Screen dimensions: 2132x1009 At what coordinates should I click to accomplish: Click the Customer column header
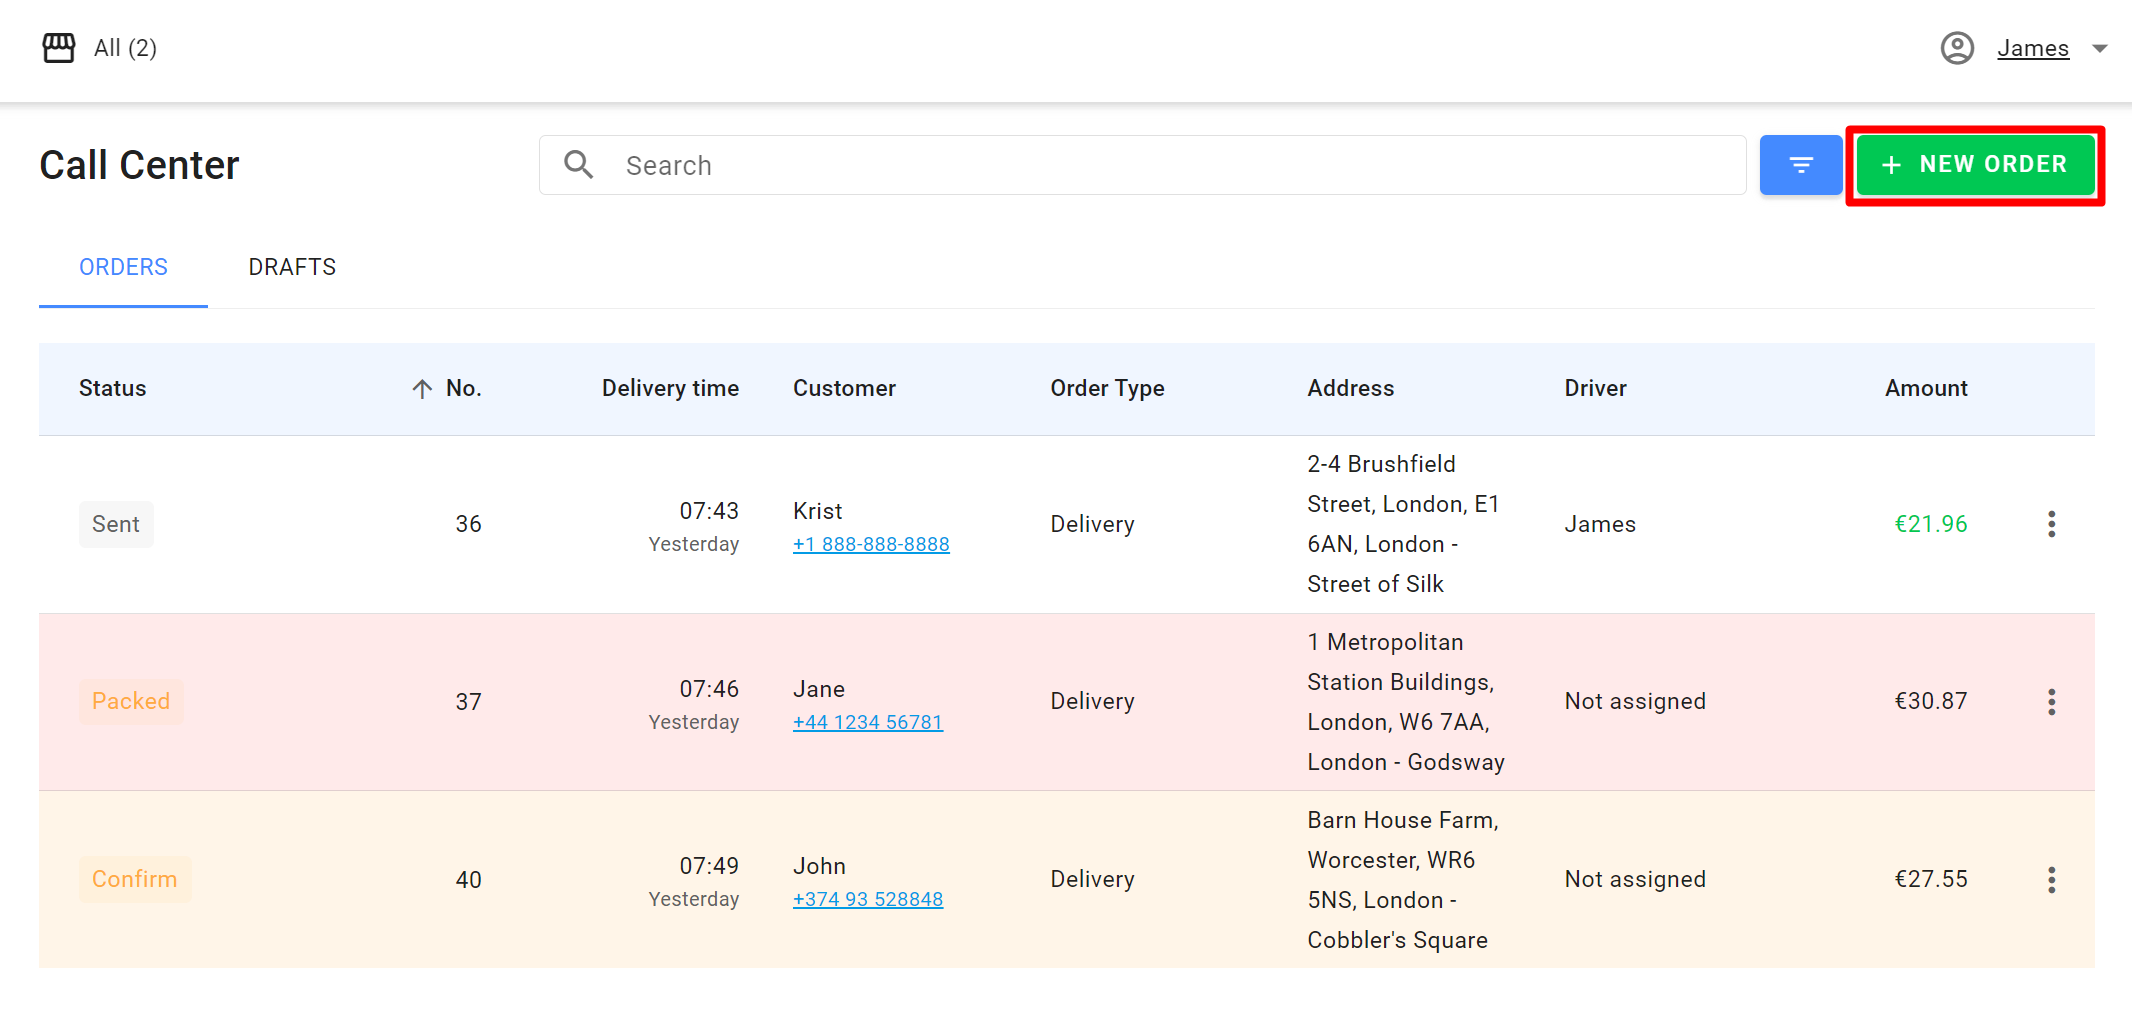click(844, 388)
